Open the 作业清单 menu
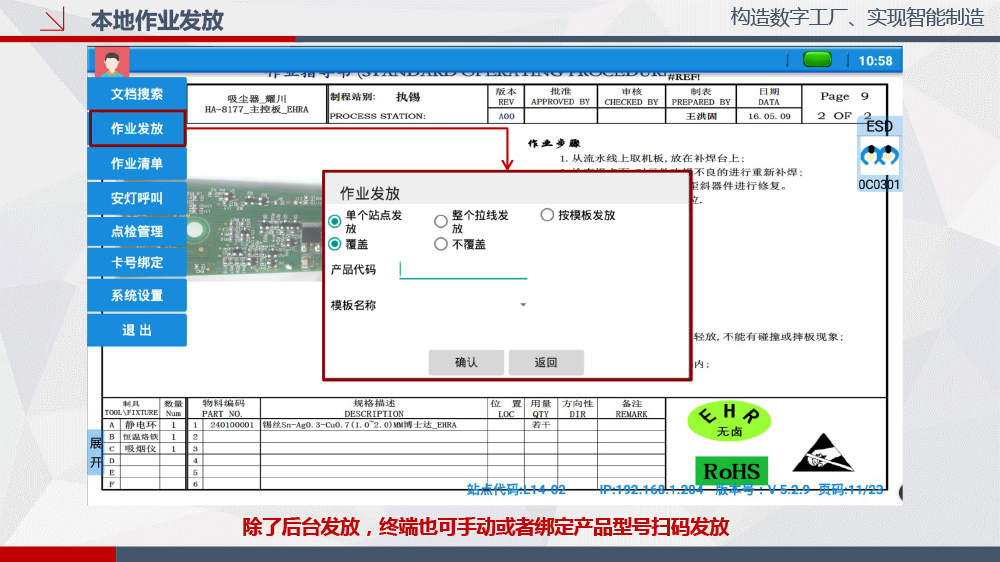 [x=137, y=164]
